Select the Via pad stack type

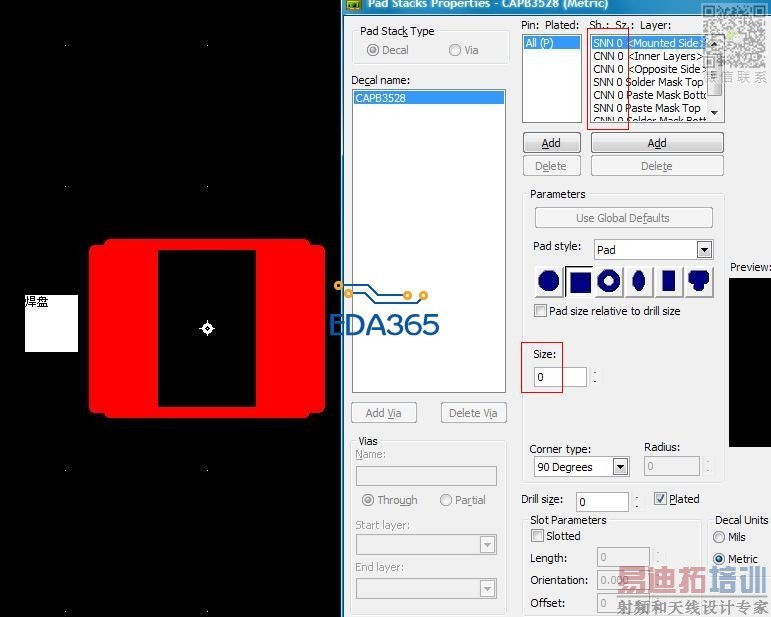pos(455,50)
